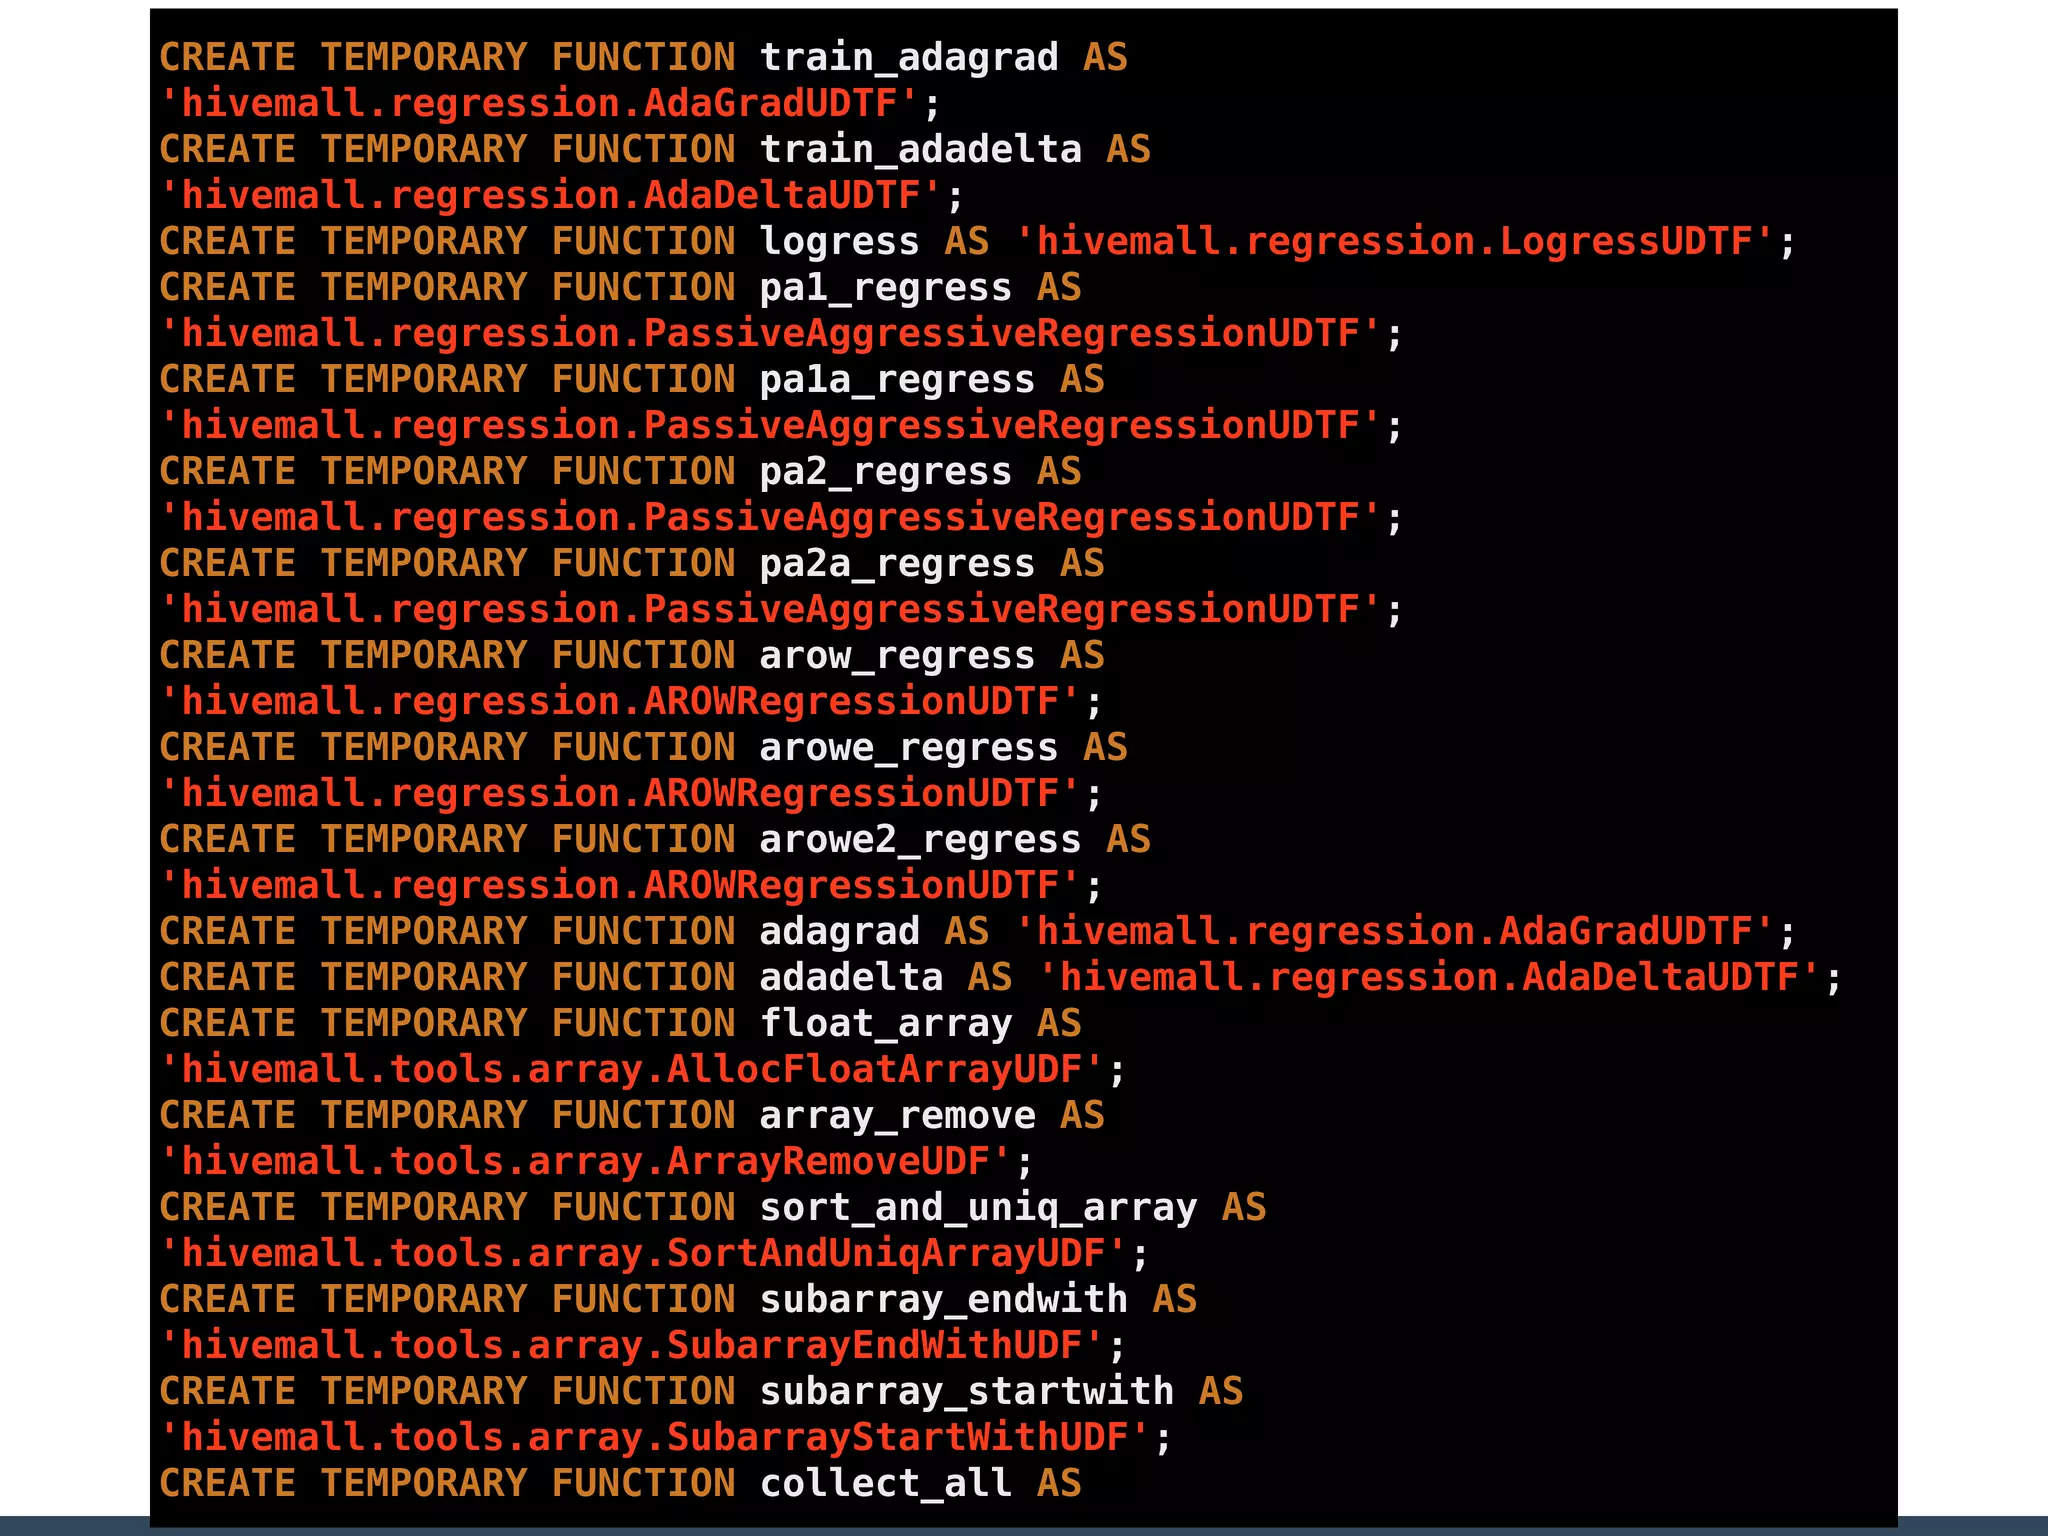Click the function name subarray_endwith
The width and height of the screenshot is (2048, 1536).
[944, 1300]
